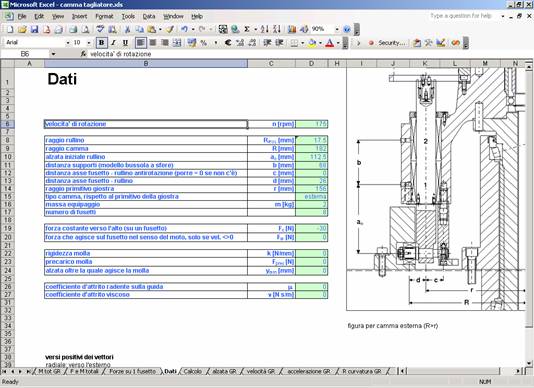Apply the Euro currency style

pos(228,43)
